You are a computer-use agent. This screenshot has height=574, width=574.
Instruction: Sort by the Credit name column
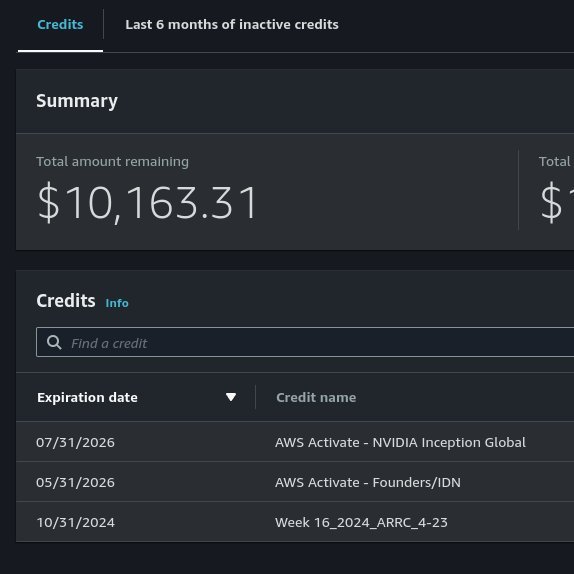click(x=316, y=397)
